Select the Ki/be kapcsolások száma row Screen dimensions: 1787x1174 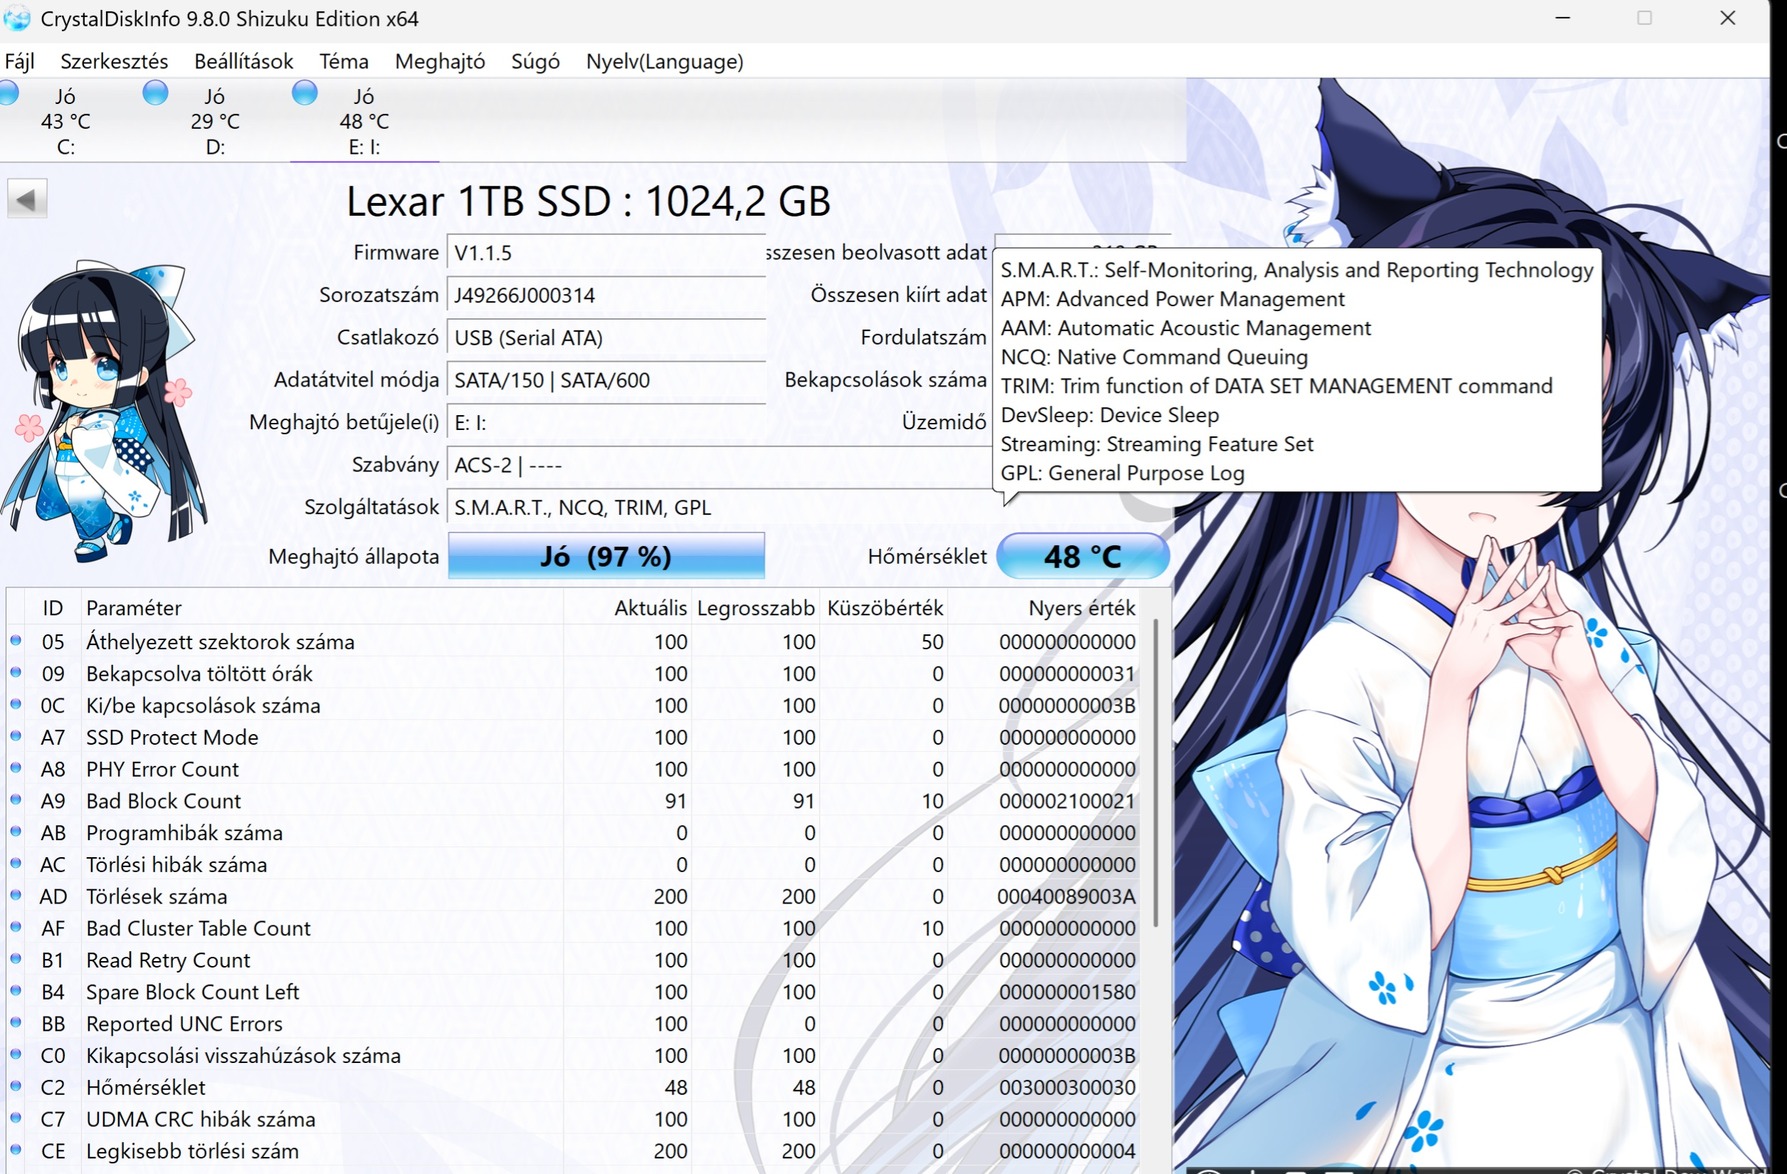coord(574,706)
